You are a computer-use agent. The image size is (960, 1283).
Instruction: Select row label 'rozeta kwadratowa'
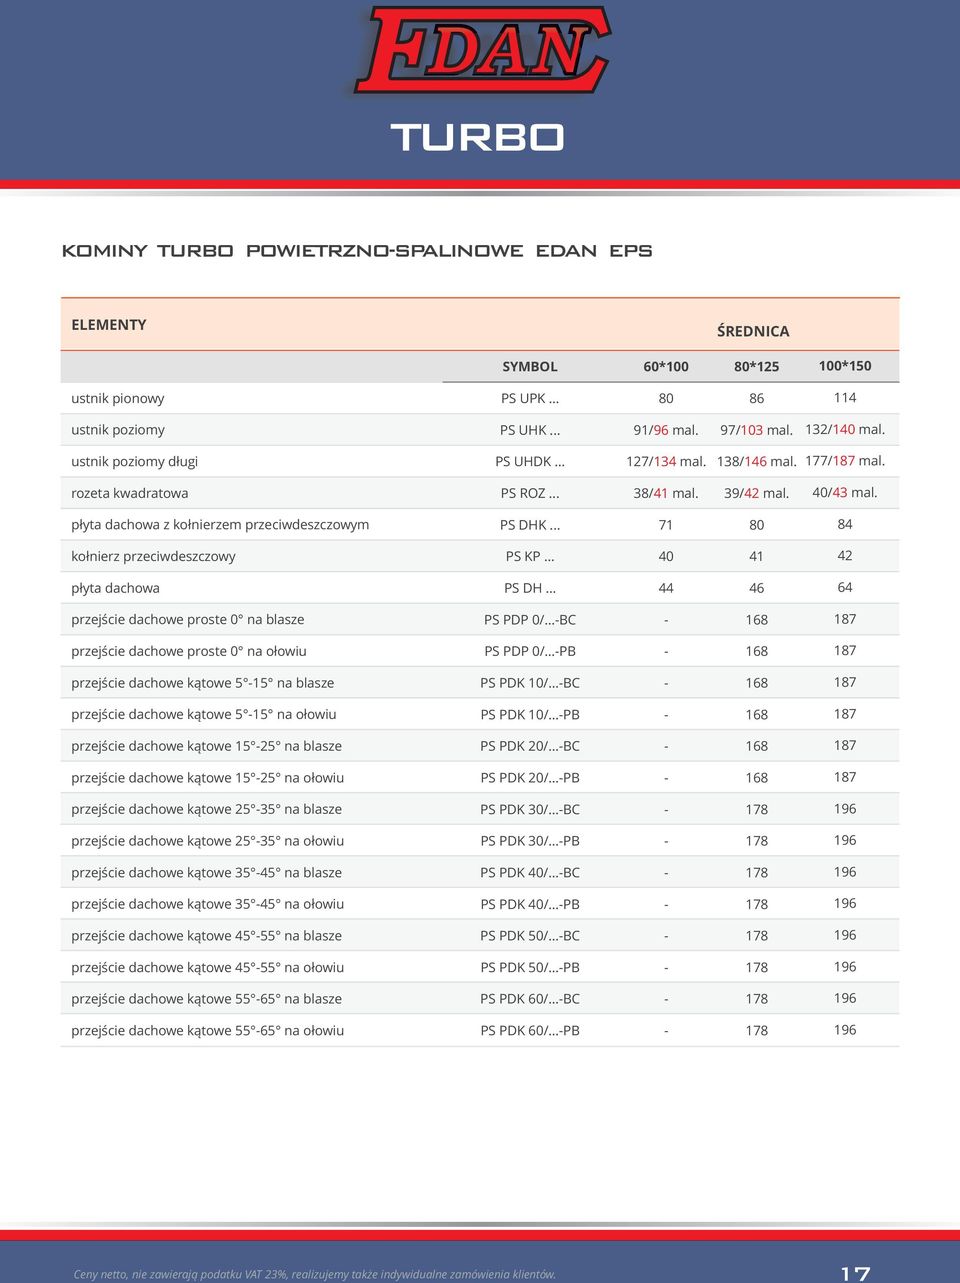point(130,493)
